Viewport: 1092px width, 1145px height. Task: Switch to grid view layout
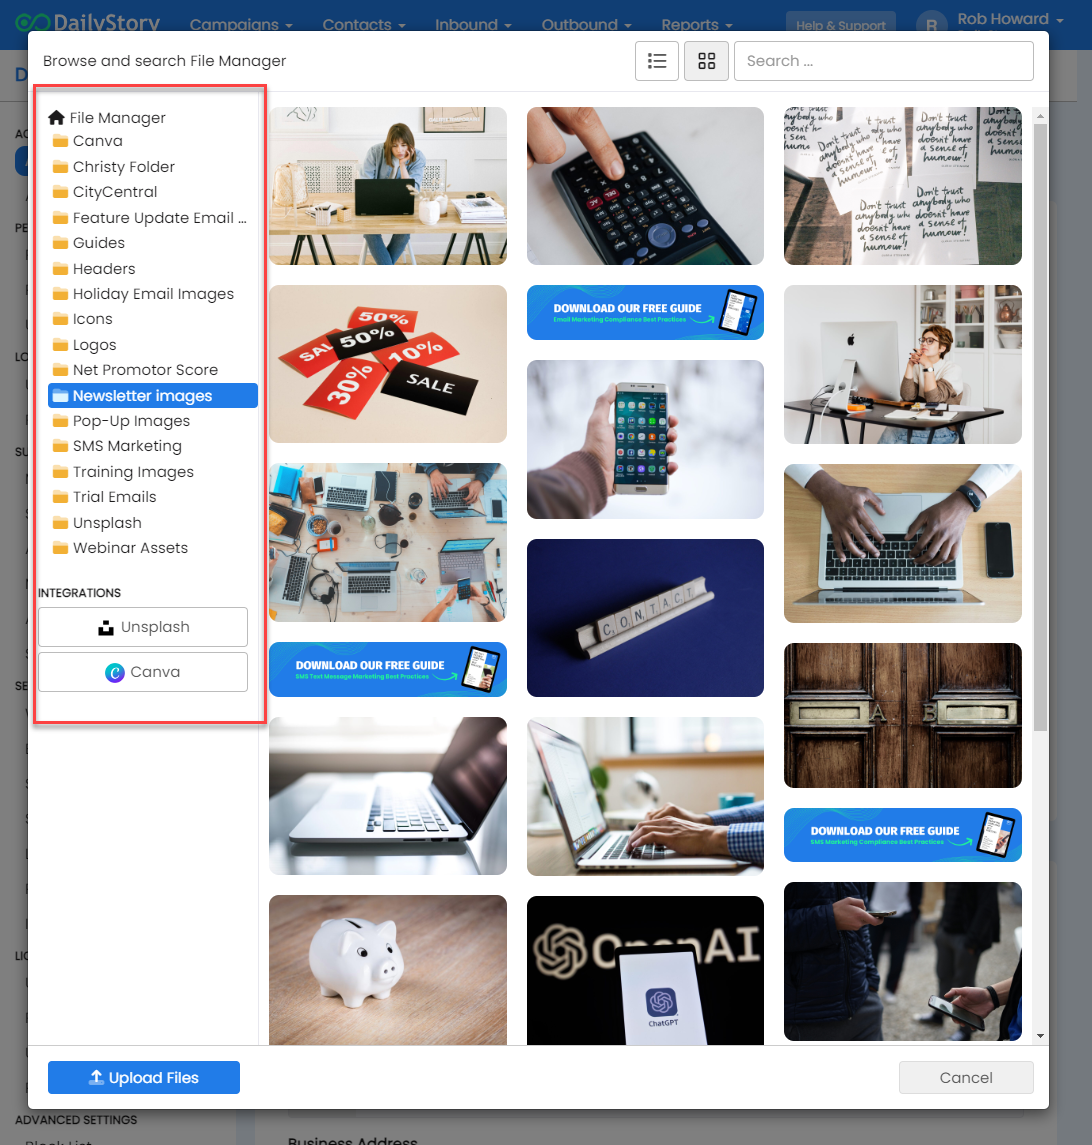coord(706,61)
